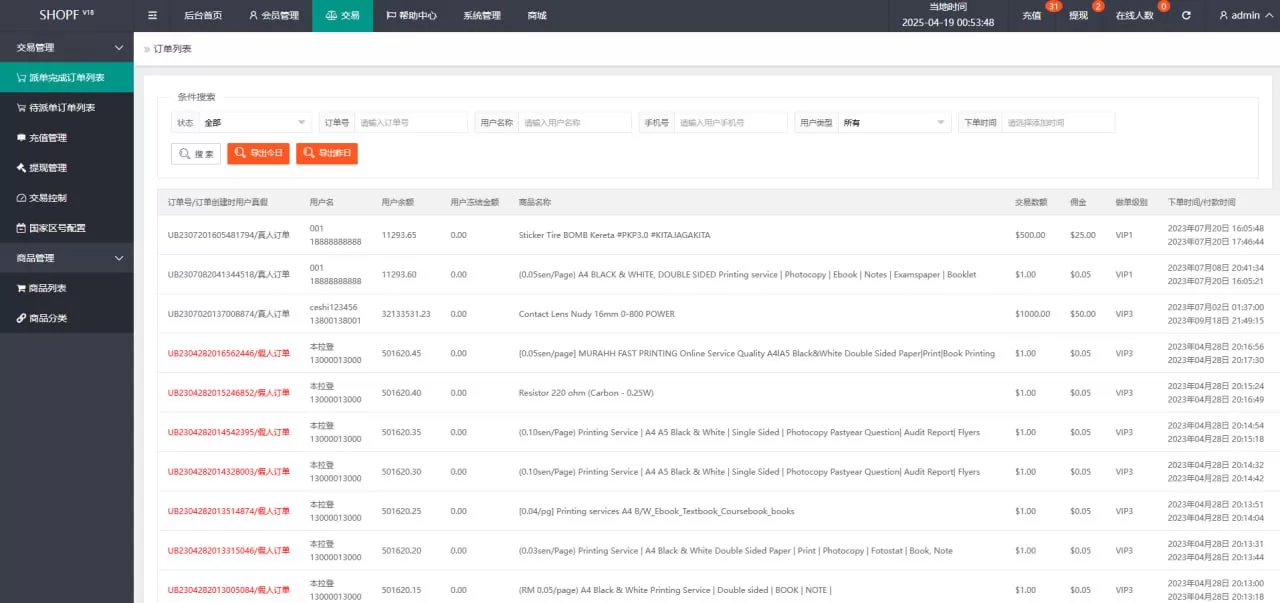Click the orange 导出今日 export button

click(258, 154)
